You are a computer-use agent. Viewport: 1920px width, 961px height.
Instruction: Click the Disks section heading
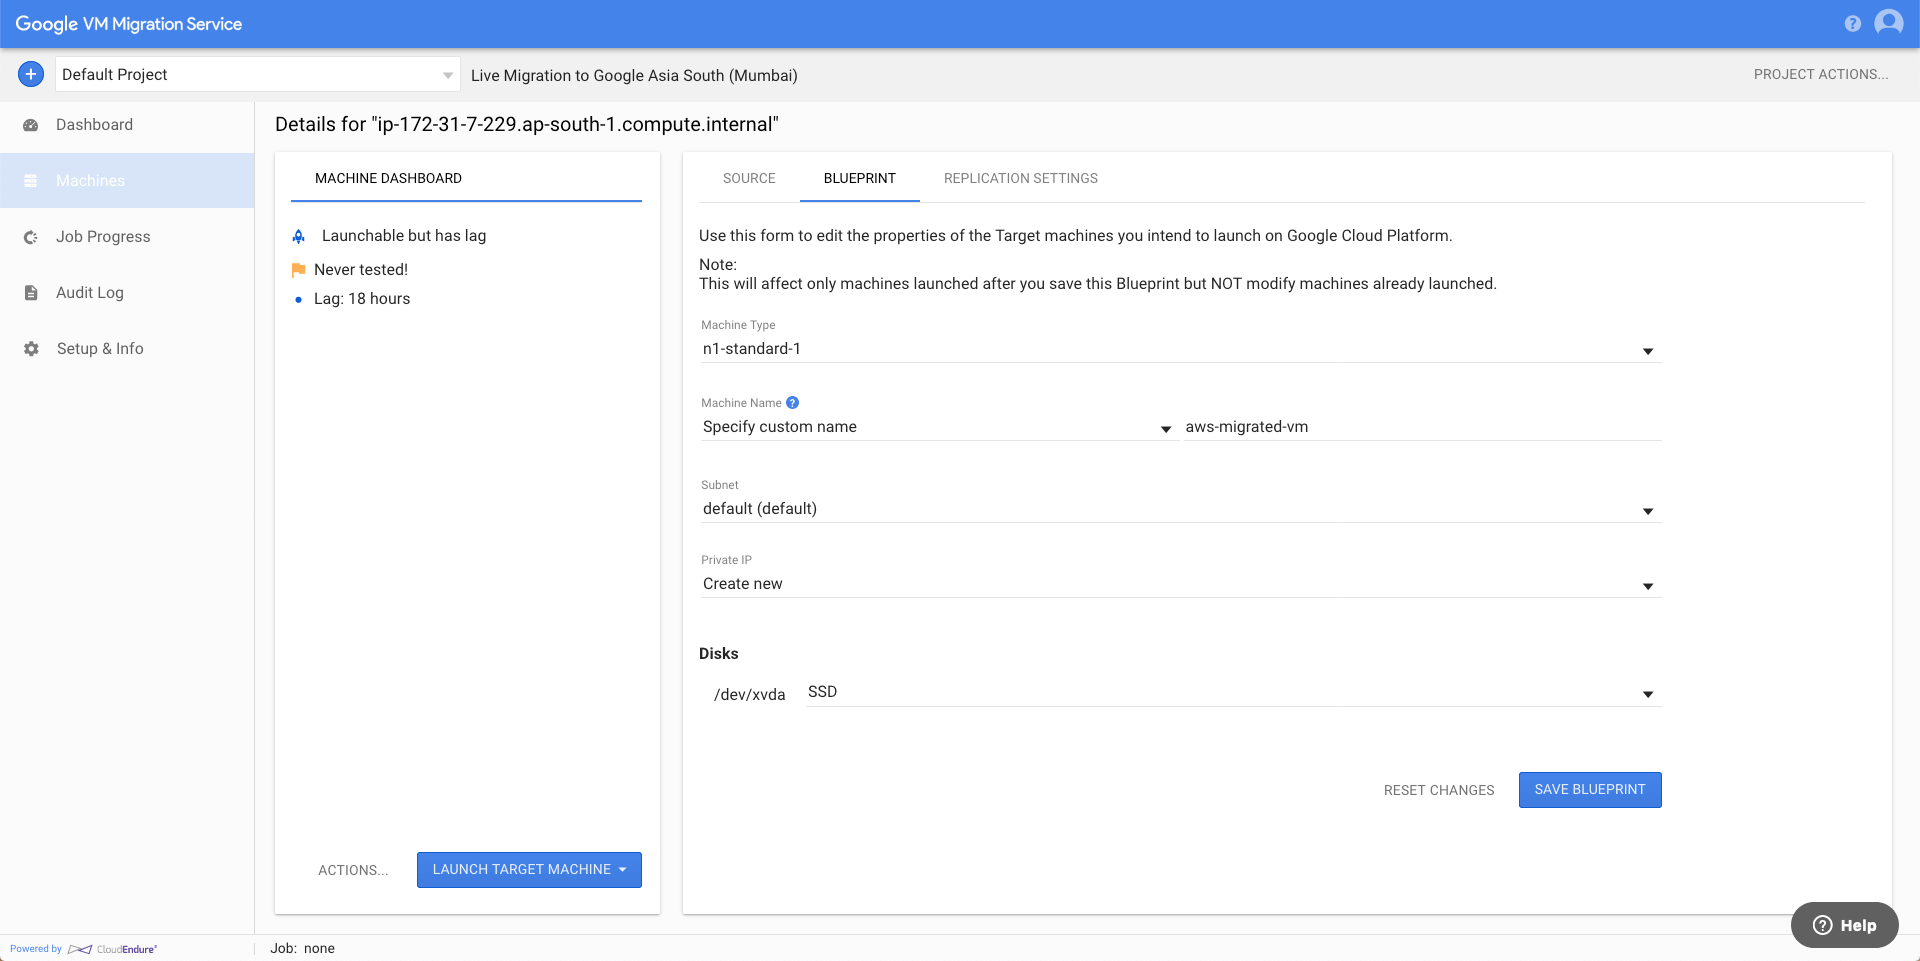click(x=719, y=654)
